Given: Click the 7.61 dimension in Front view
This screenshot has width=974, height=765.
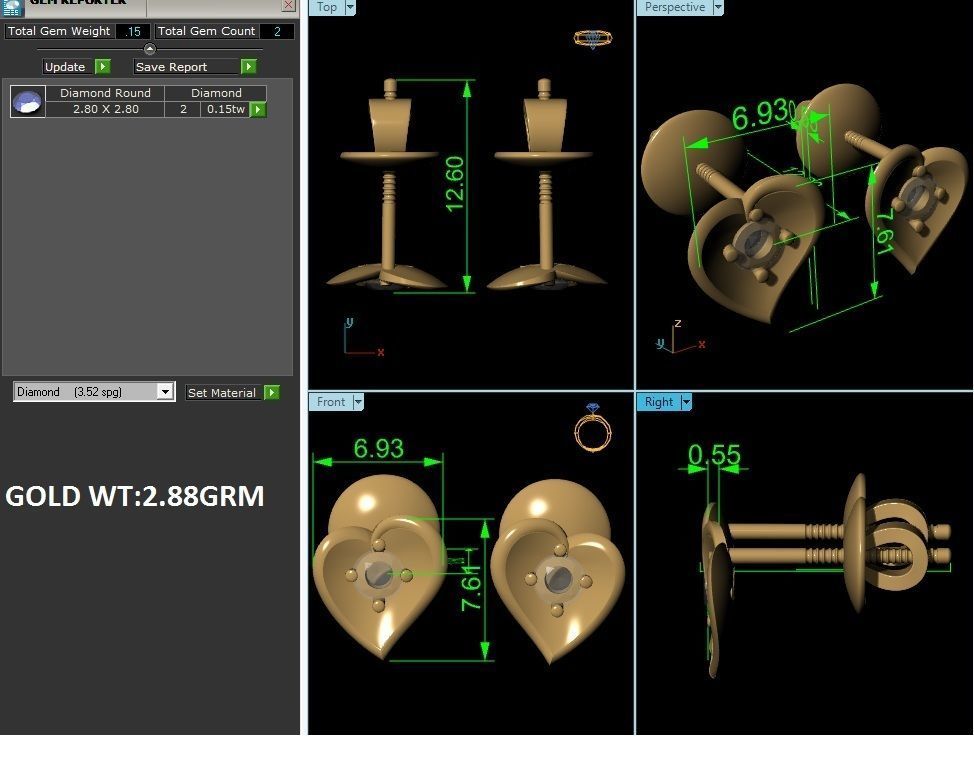Looking at the screenshot, I should coord(470,587).
